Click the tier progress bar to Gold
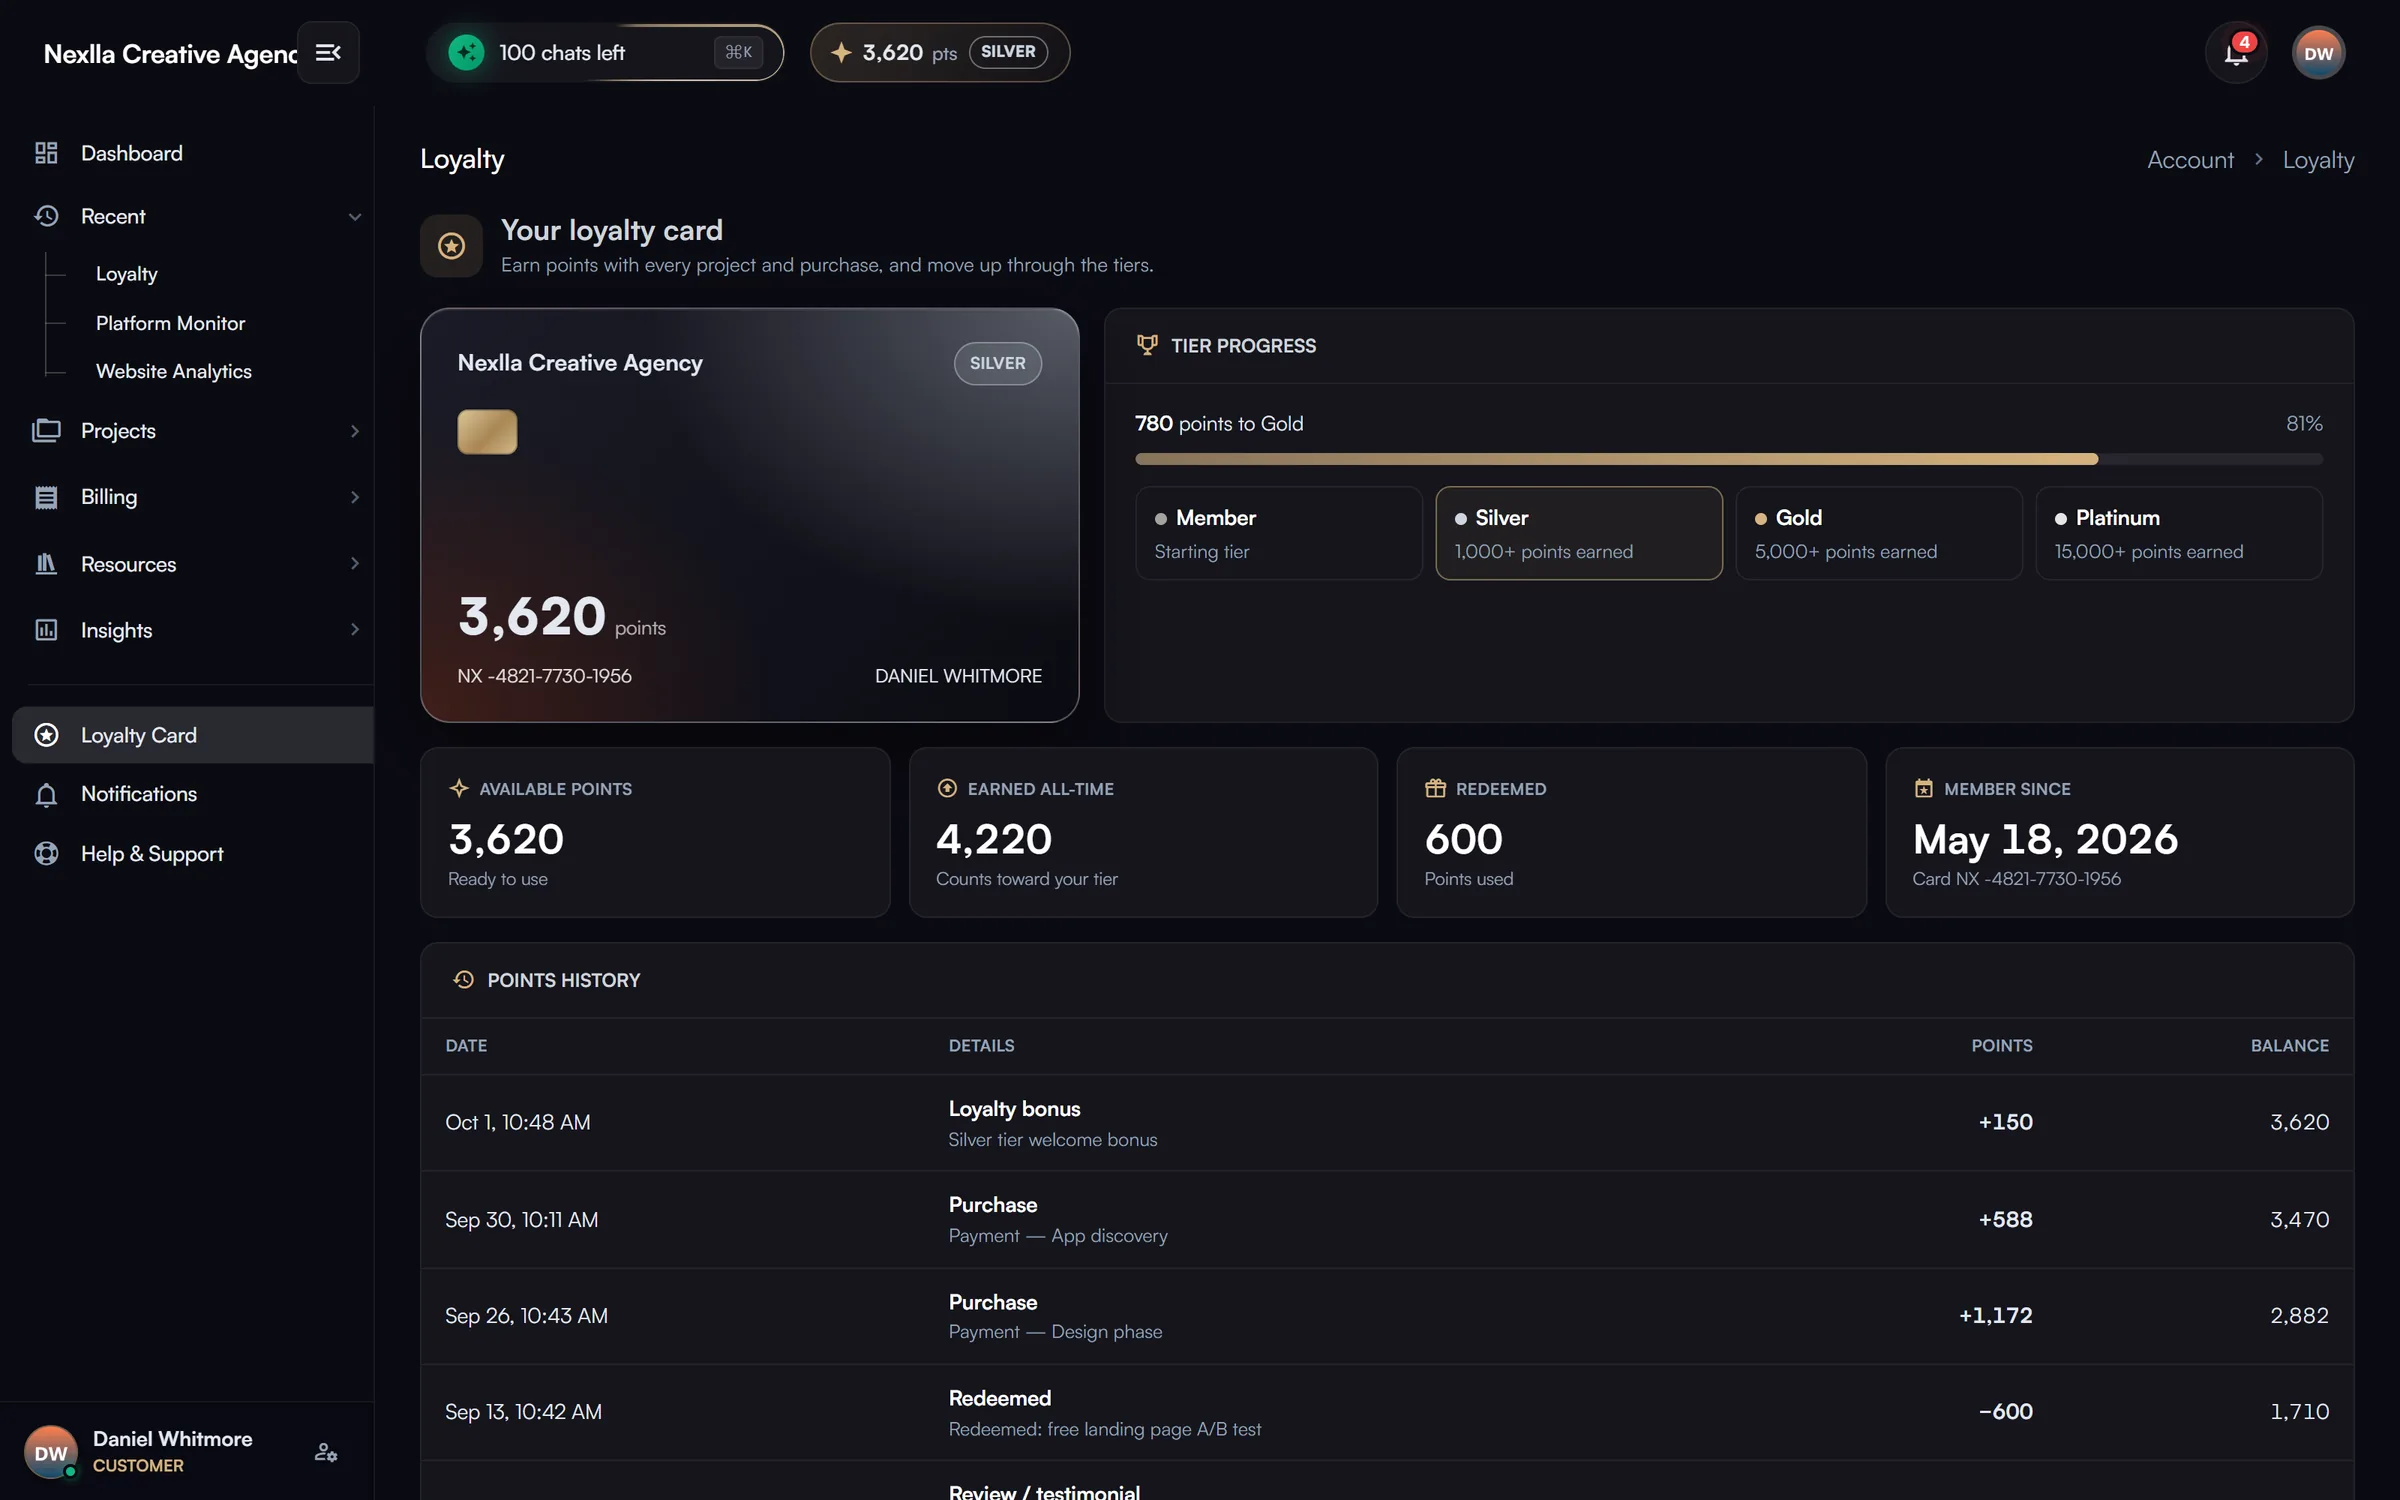The width and height of the screenshot is (2400, 1500). point(1728,459)
